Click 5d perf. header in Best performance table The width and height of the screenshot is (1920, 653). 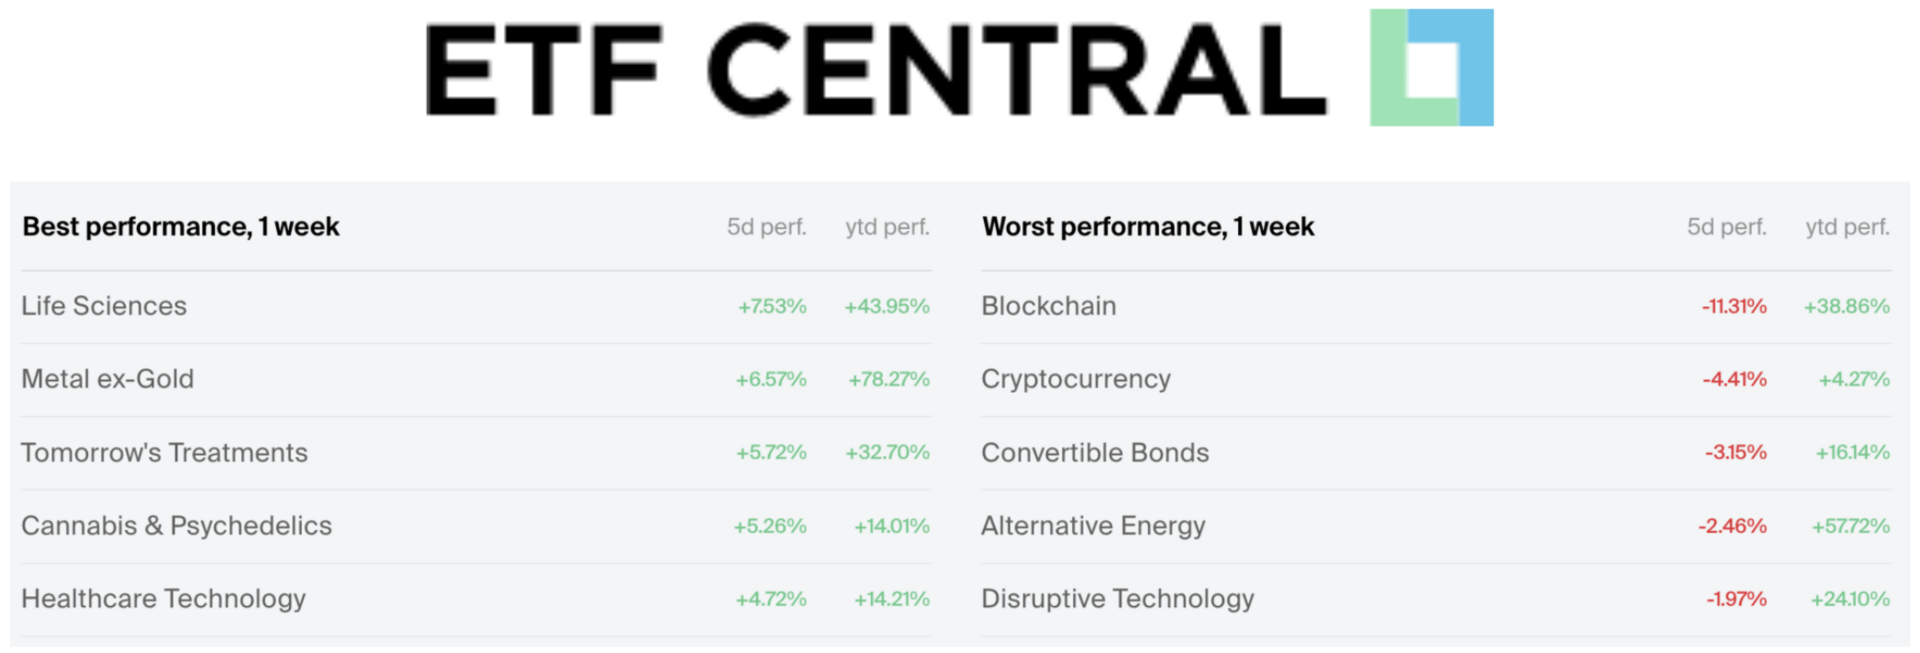pos(766,227)
